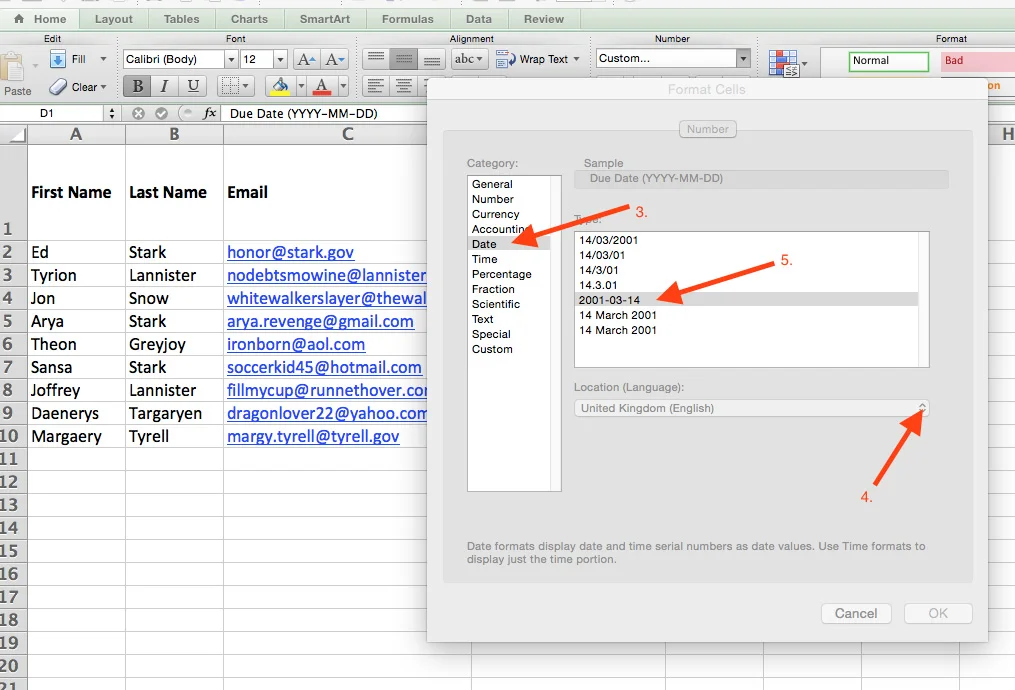Decrease font size with the smaller A icon
The image size is (1015, 690).
click(335, 60)
